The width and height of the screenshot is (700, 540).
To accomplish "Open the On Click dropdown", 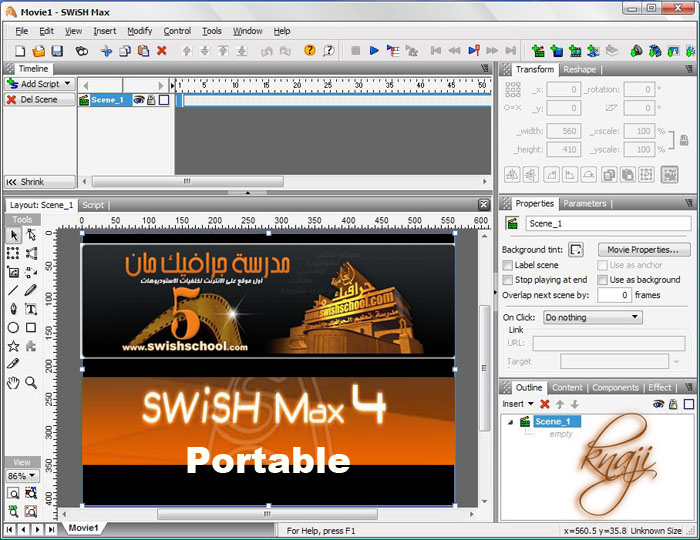I will [x=592, y=317].
